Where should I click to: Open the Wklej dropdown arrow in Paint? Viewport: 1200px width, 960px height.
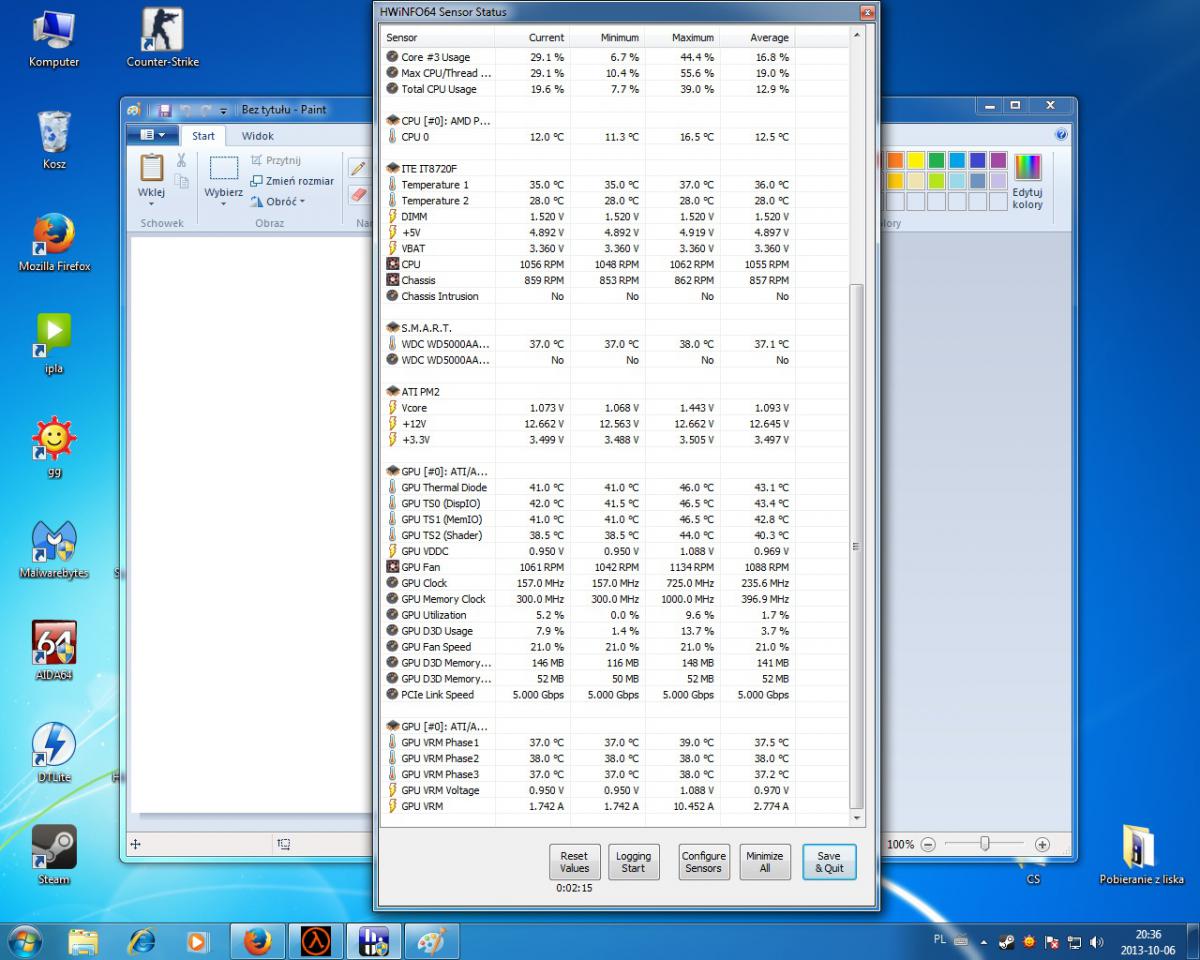pyautogui.click(x=152, y=203)
